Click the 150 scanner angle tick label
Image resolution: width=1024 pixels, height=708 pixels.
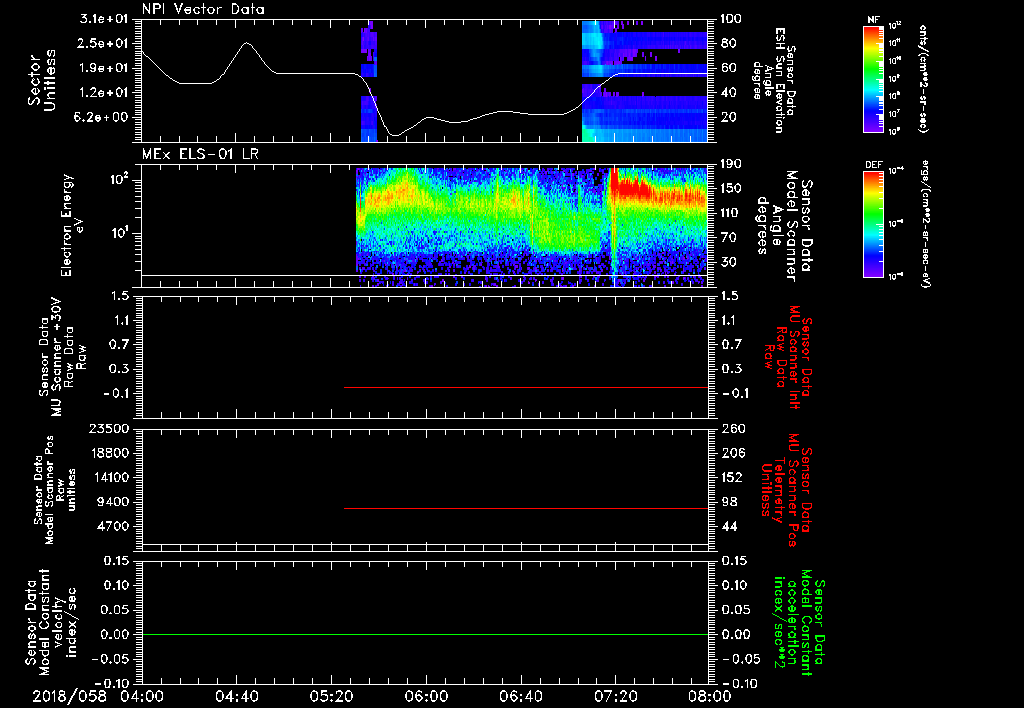tap(731, 188)
